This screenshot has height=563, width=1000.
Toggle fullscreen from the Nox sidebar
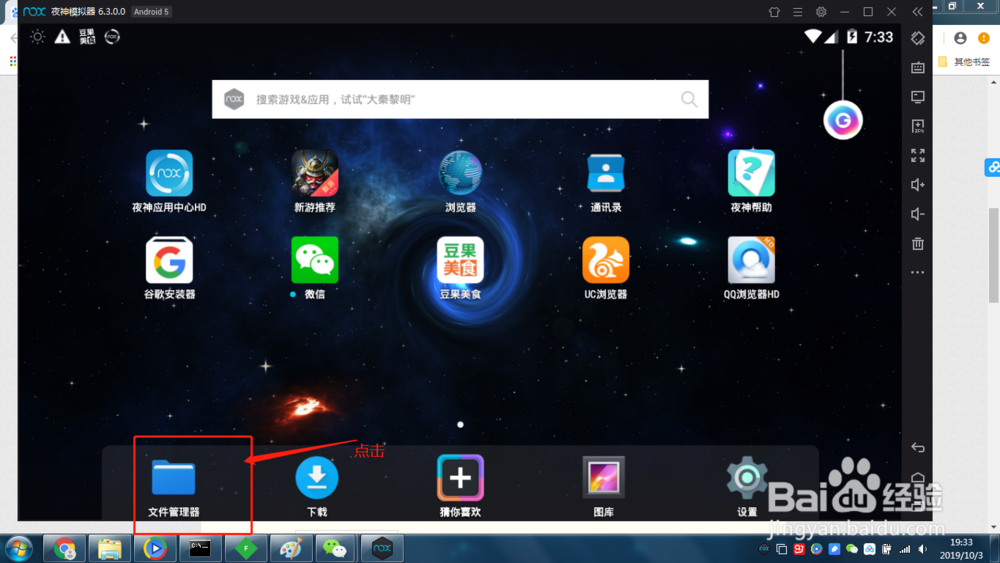coord(918,156)
